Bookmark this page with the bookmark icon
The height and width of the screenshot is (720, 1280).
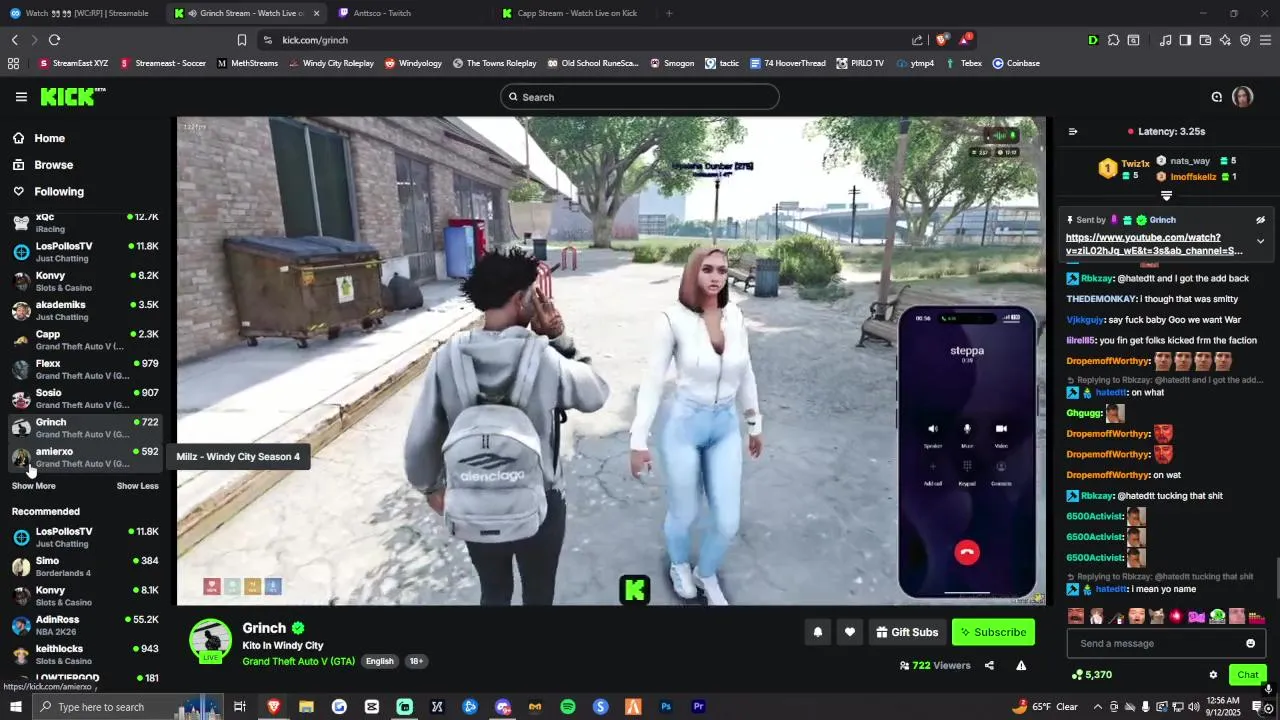pyautogui.click(x=242, y=40)
